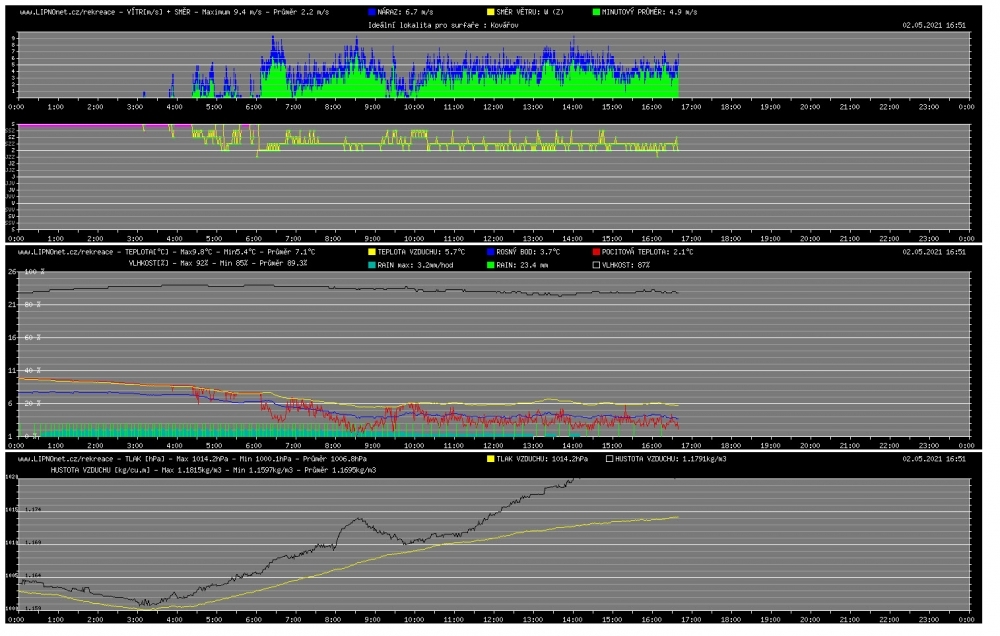
Task: Click the blue NÁRAZ legend swatch
Action: click(372, 12)
